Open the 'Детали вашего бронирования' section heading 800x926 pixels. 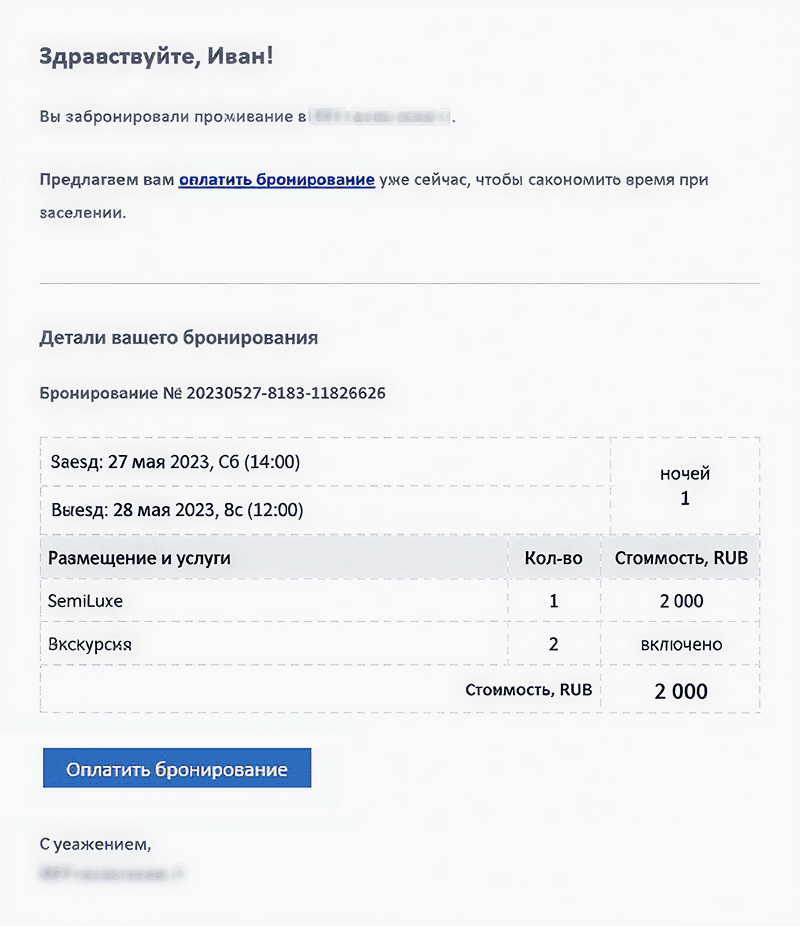coord(178,338)
